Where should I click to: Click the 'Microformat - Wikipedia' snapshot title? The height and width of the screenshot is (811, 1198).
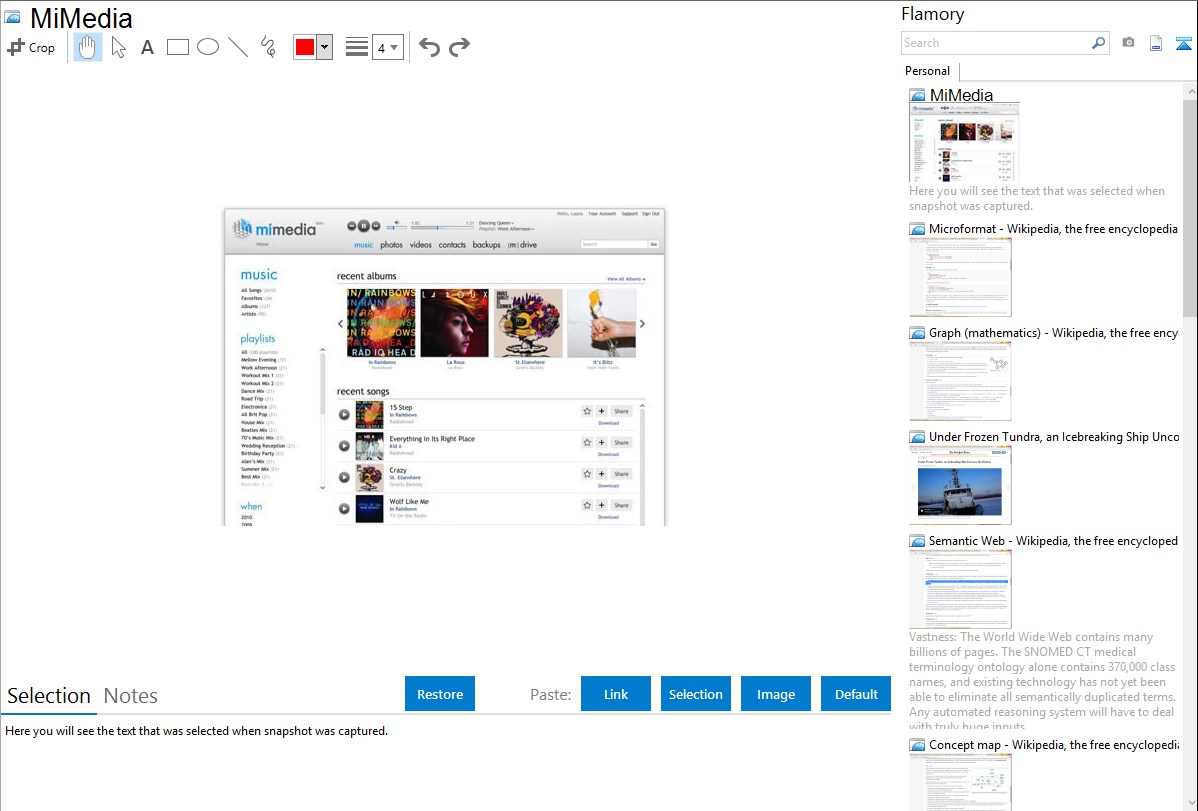(x=1053, y=229)
